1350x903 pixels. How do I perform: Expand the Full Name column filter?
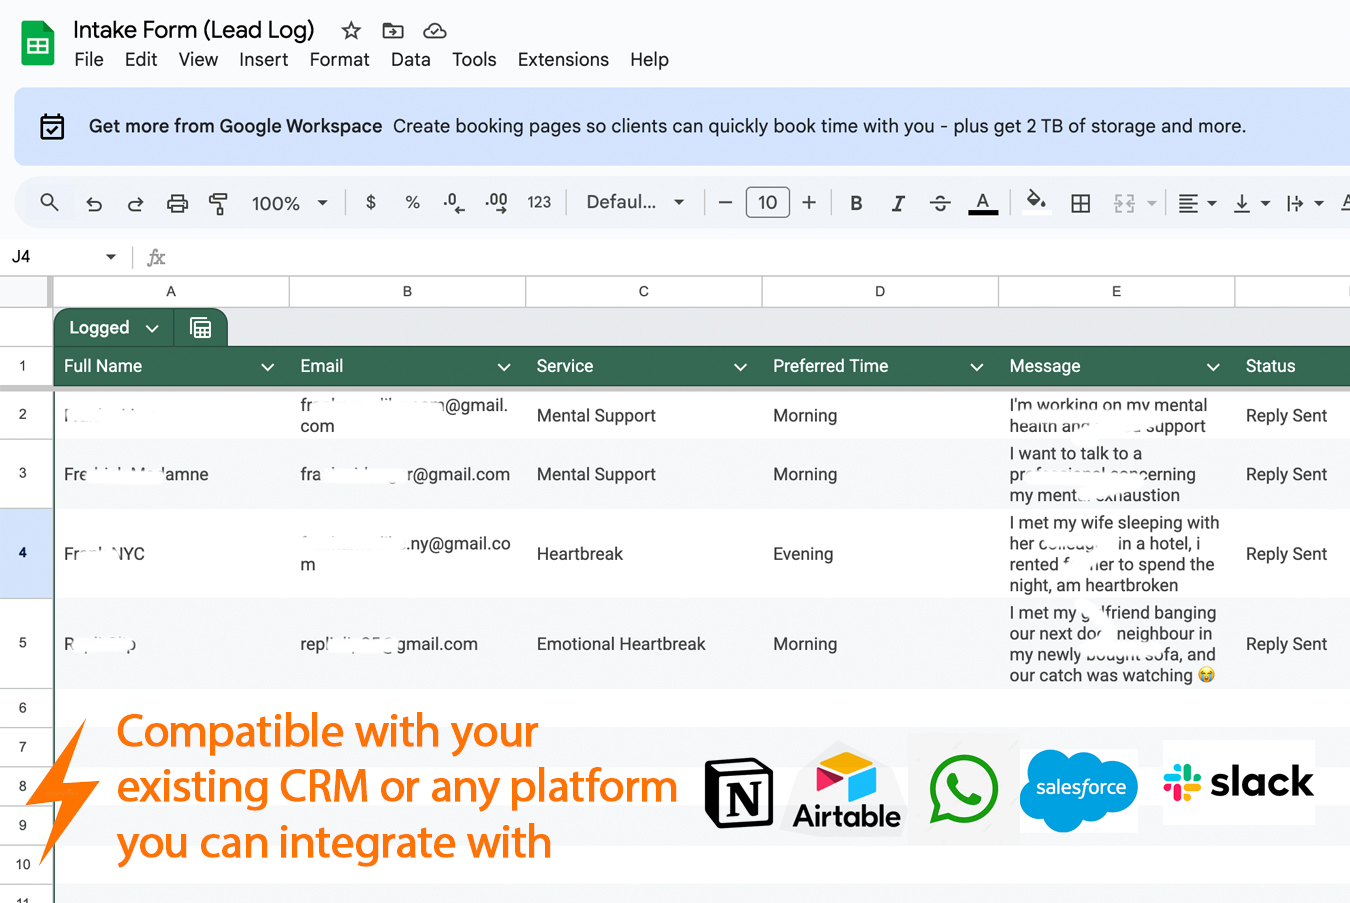coord(267,367)
